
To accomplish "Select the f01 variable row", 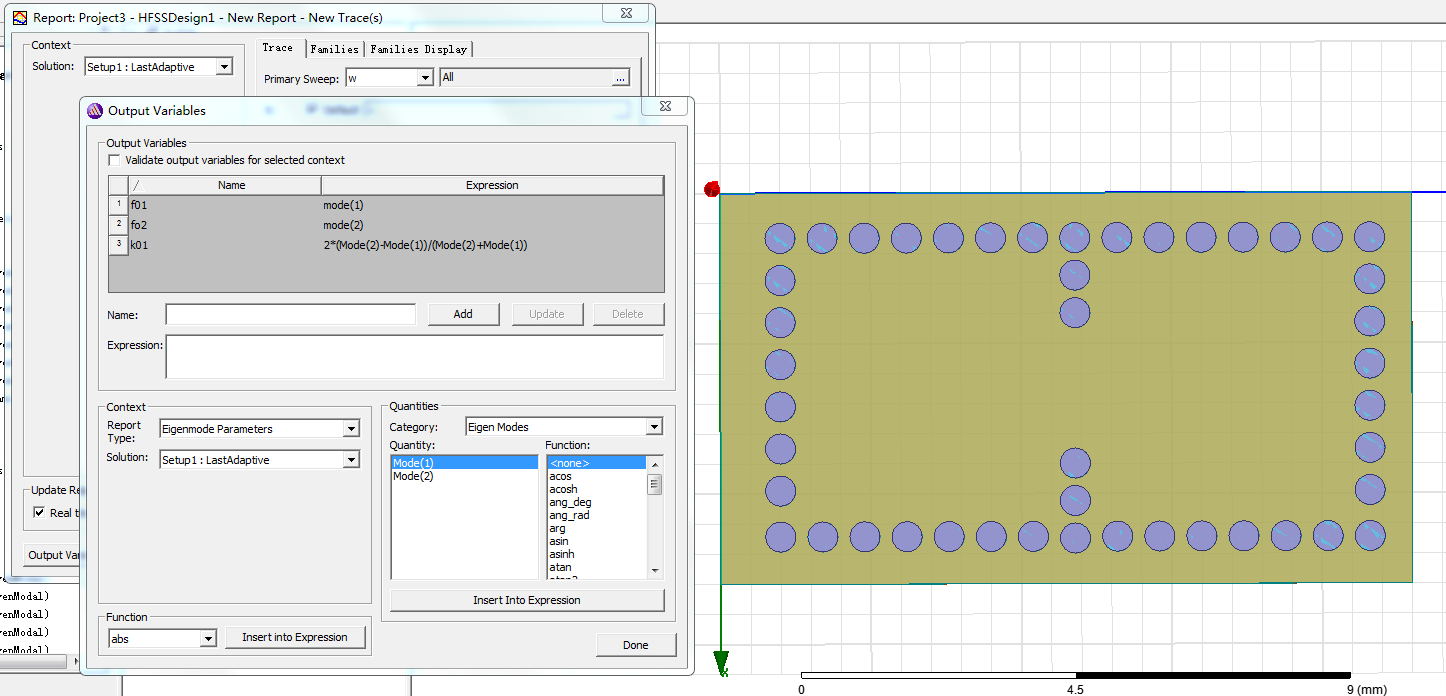I will coord(386,205).
